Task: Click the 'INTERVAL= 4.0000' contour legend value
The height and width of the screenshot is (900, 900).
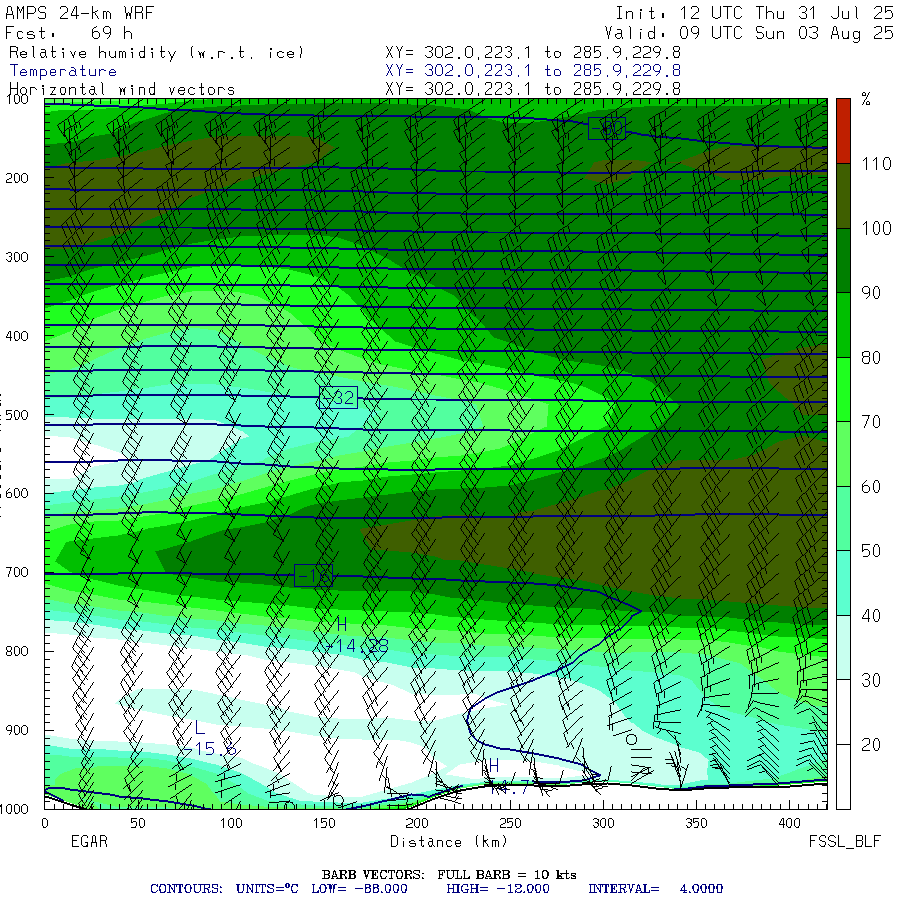Action: (x=655, y=889)
